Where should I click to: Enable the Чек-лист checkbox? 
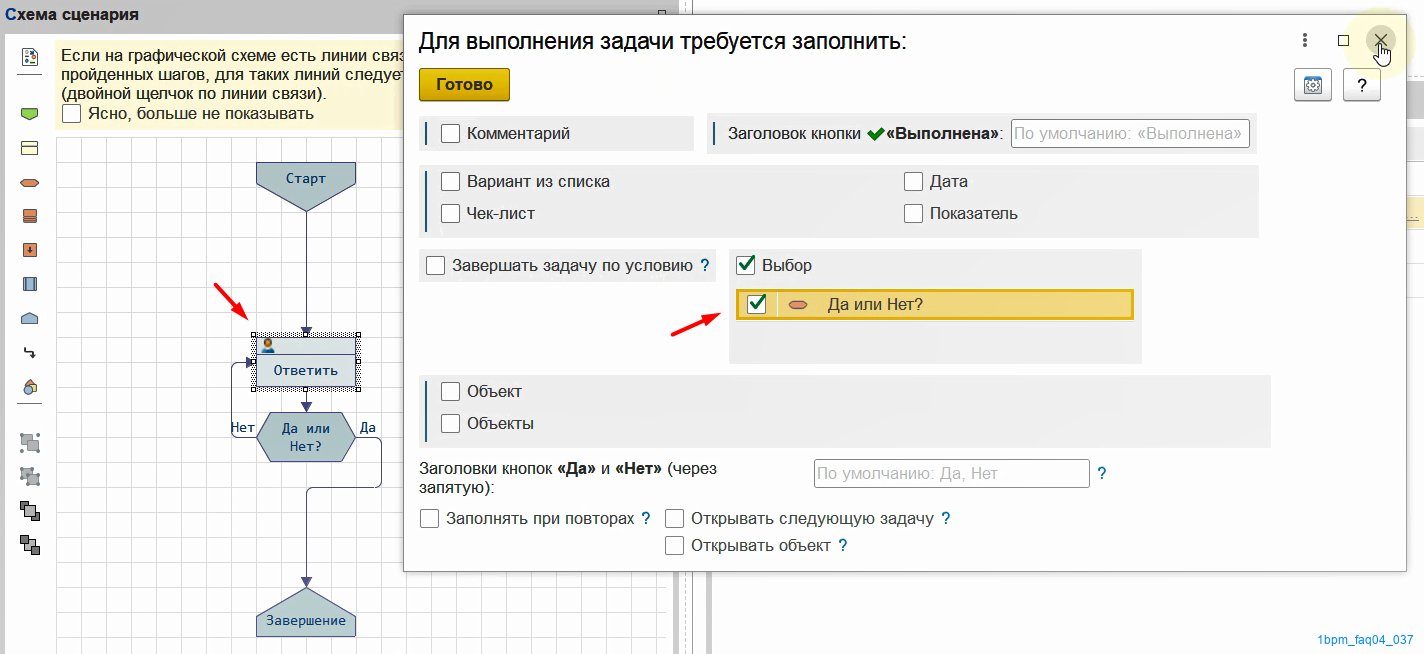coord(450,213)
